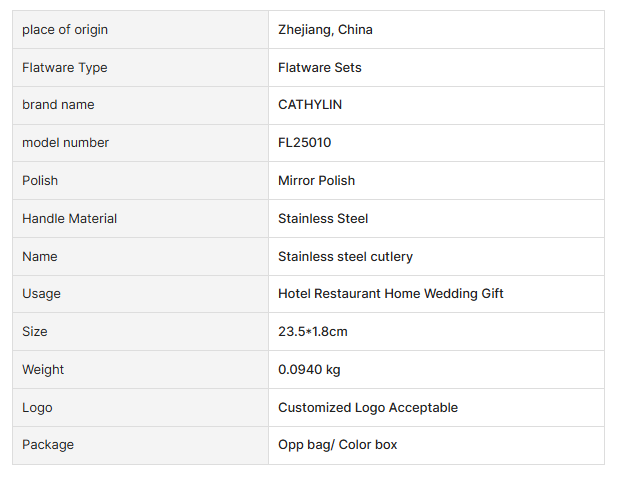Select the 'Flatware Type' label
621x482 pixels.
click(65, 68)
